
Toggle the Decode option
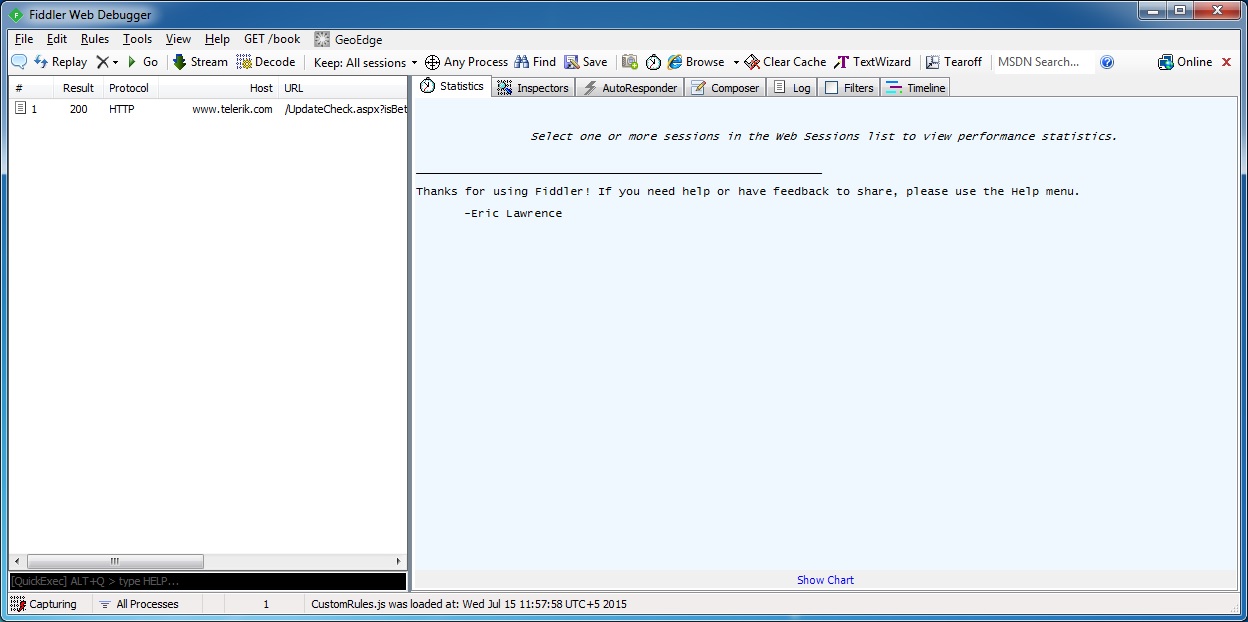(x=265, y=62)
